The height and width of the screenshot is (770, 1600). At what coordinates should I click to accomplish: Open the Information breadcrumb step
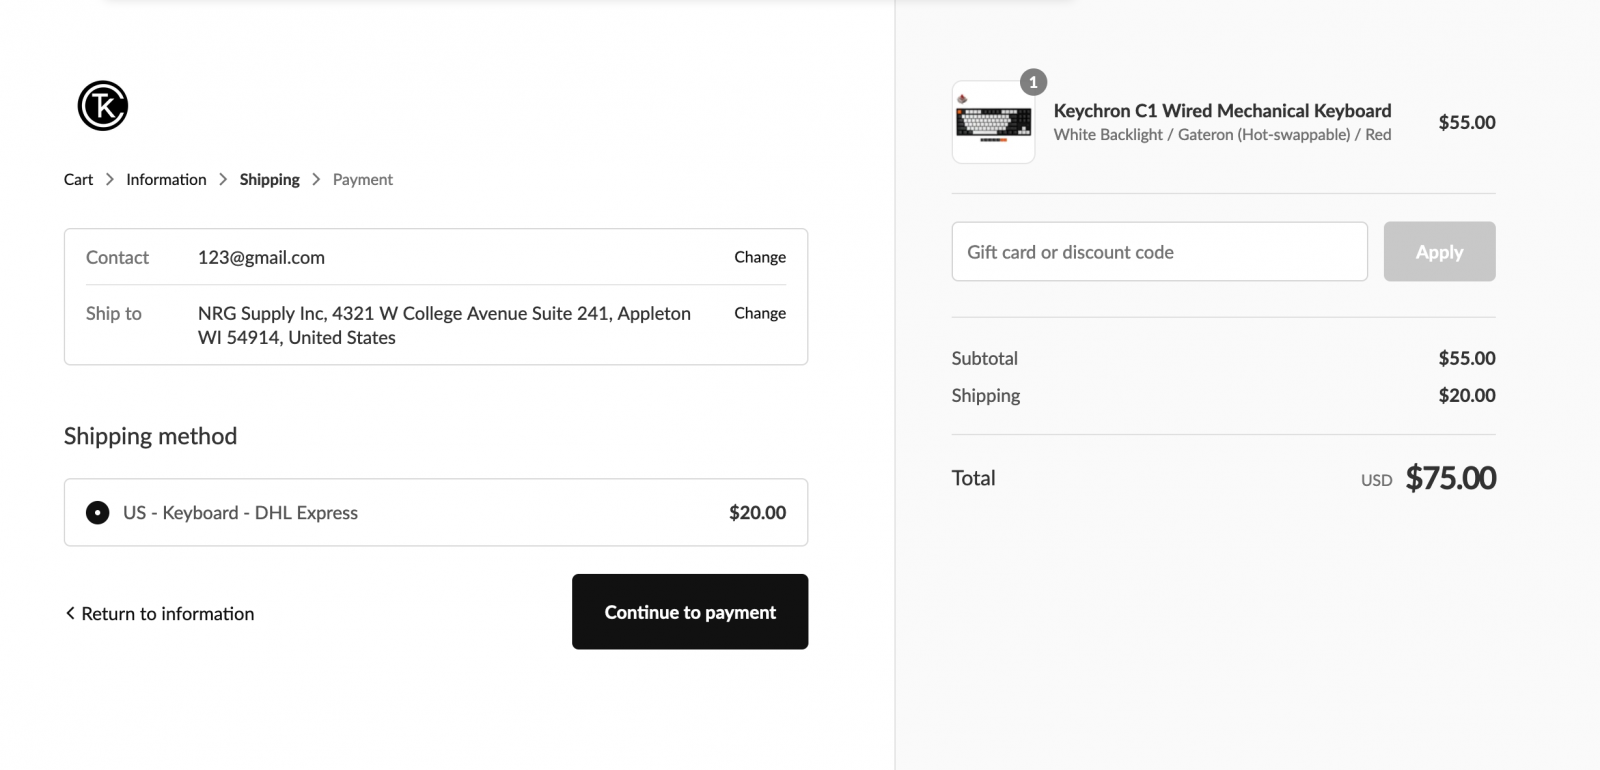point(166,179)
